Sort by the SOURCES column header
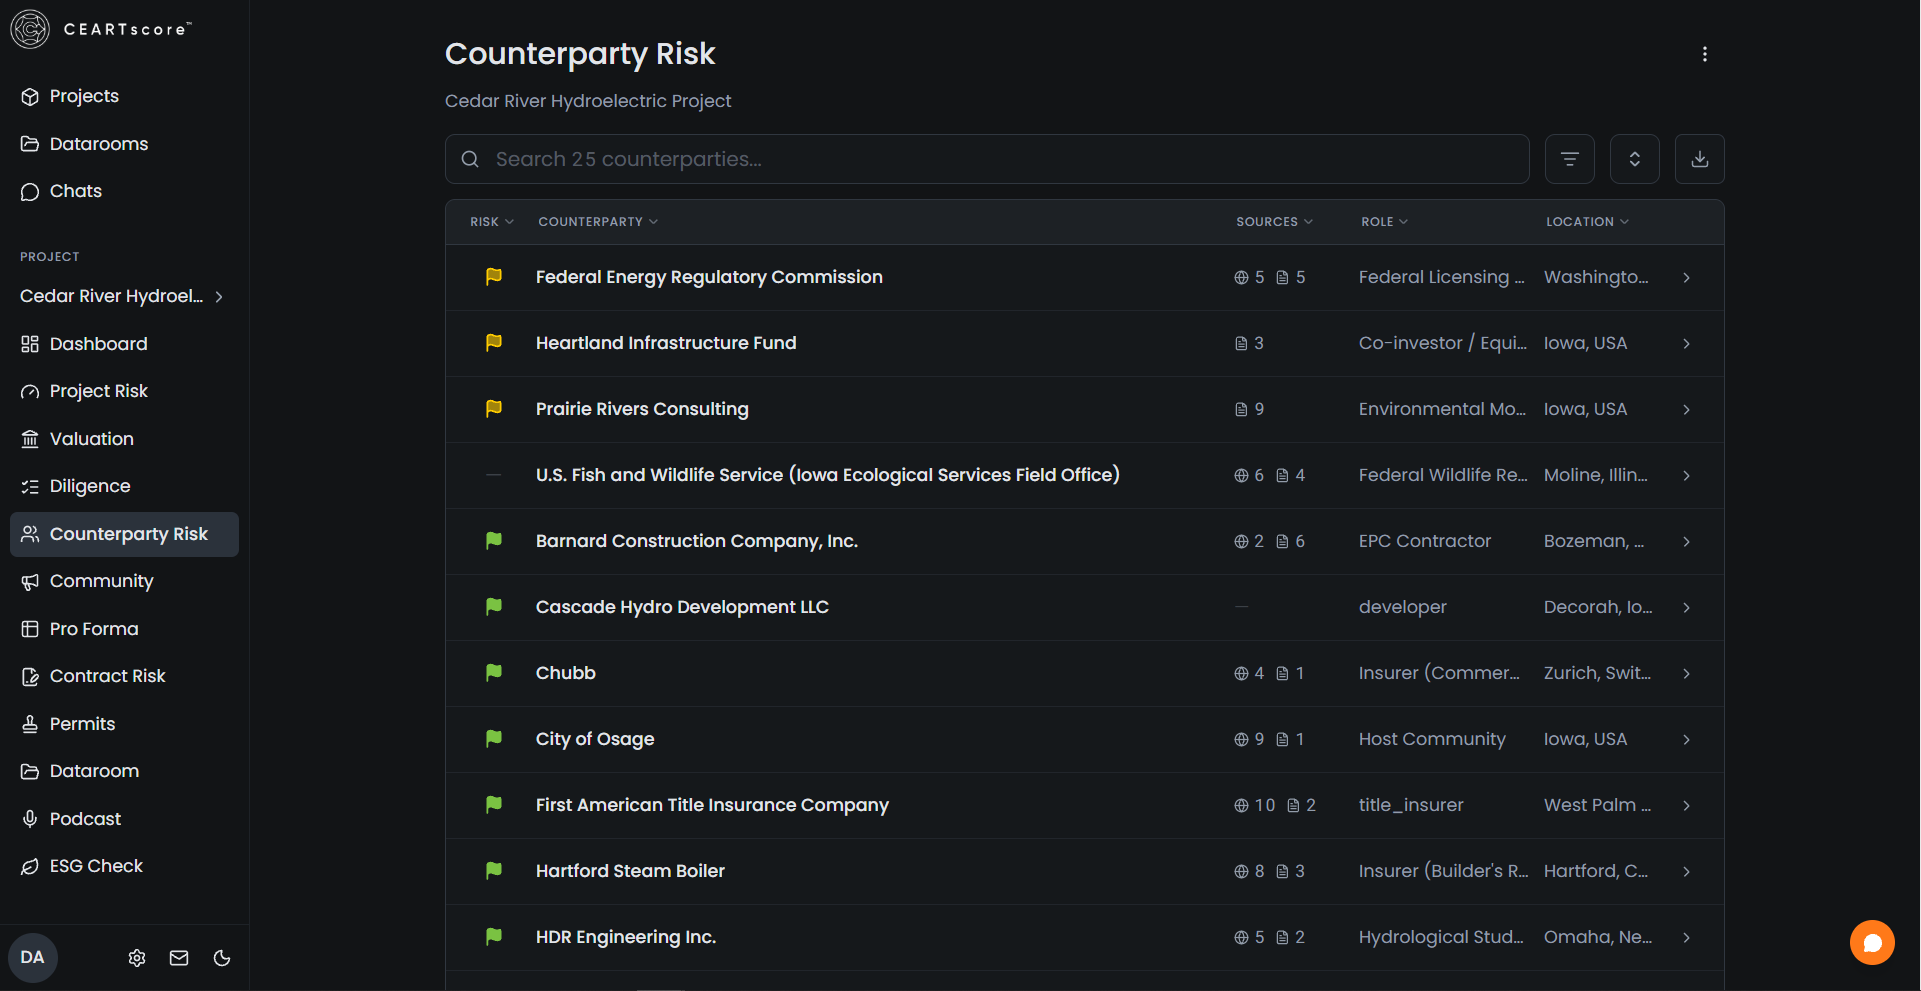 pyautogui.click(x=1274, y=222)
